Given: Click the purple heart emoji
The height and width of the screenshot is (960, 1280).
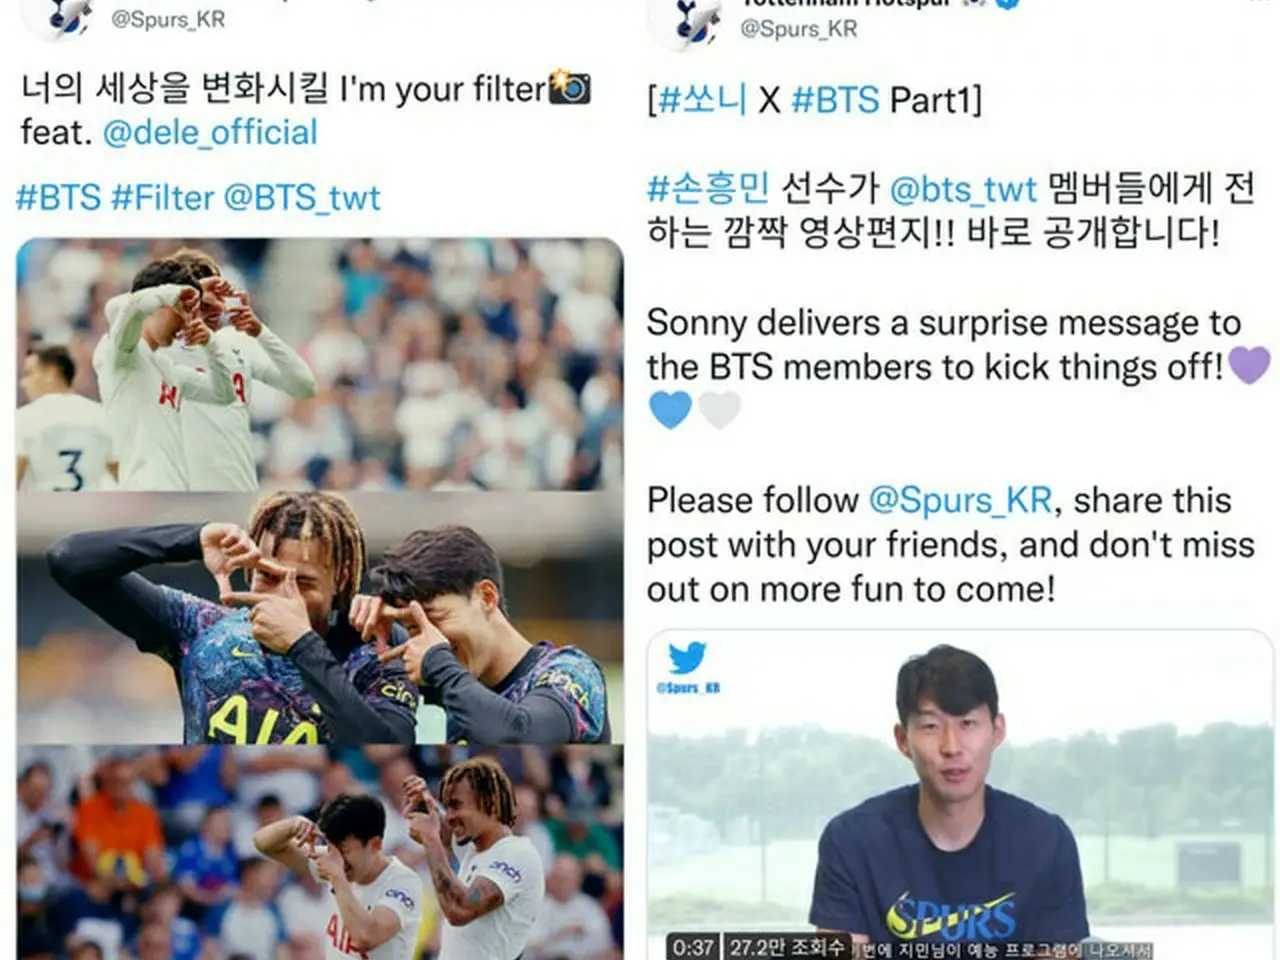Looking at the screenshot, I should (1249, 365).
